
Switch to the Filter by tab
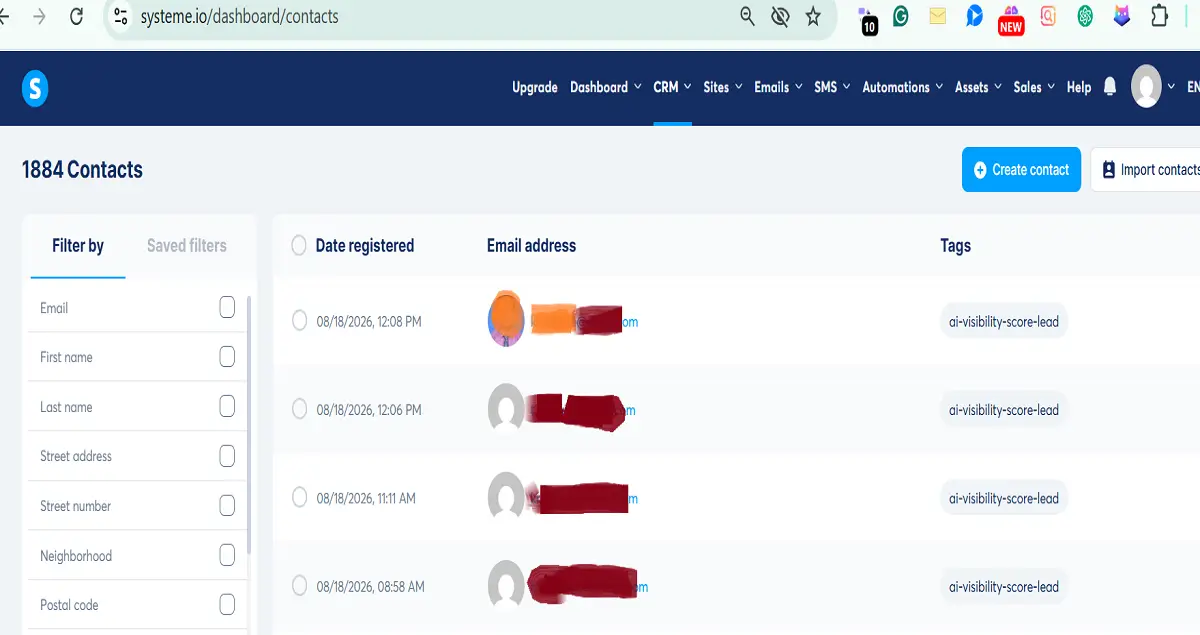[x=78, y=246]
